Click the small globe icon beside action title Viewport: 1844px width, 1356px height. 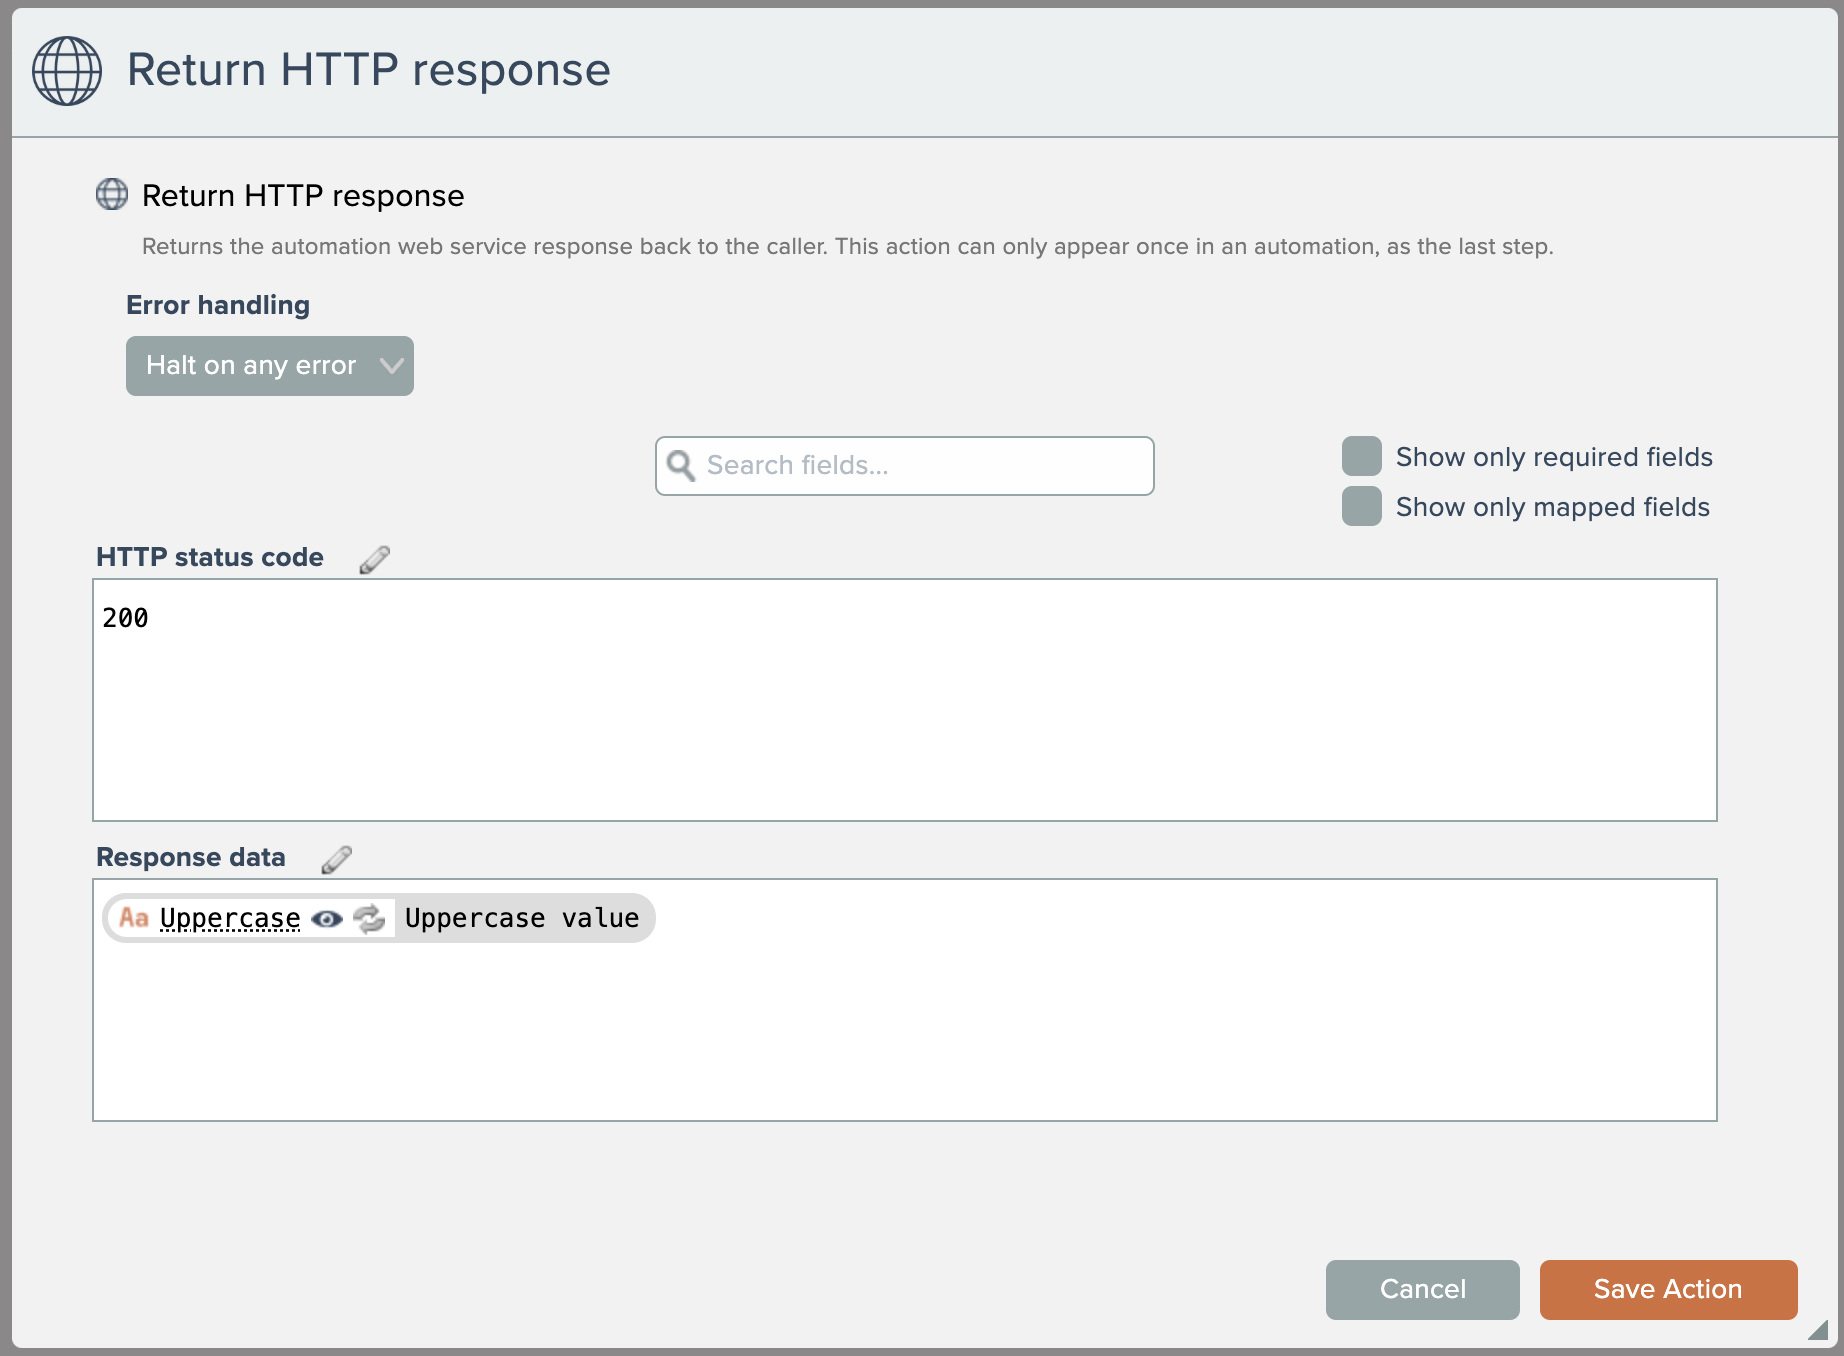(x=112, y=194)
